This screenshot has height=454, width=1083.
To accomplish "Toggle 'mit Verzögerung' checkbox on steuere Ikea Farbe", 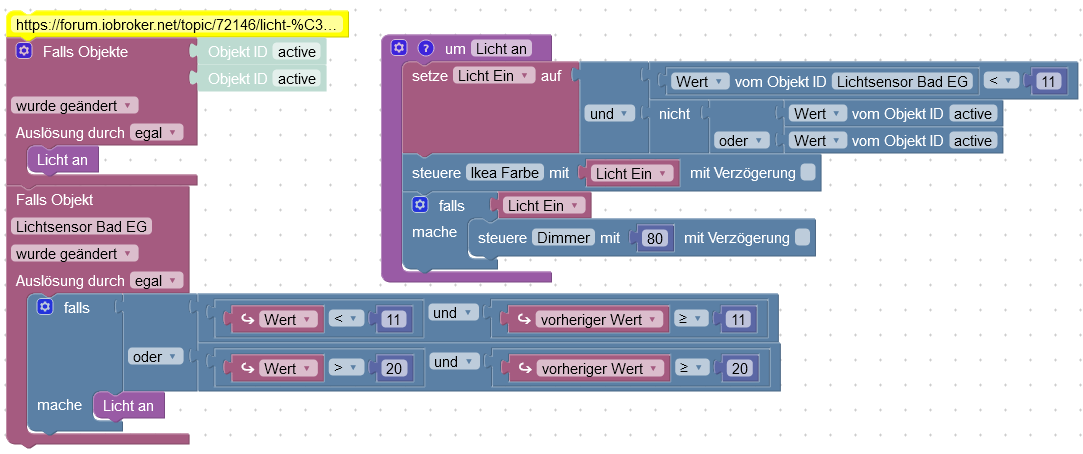I will (x=807, y=173).
